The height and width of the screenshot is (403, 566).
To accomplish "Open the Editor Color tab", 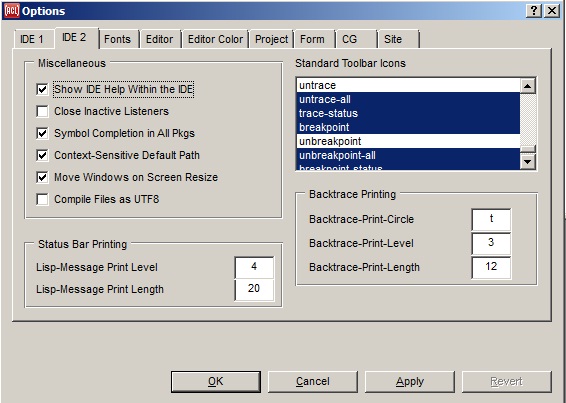I will pyautogui.click(x=215, y=39).
